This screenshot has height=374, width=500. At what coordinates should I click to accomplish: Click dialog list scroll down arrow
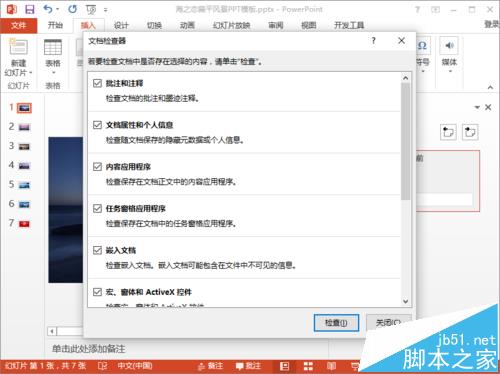point(405,301)
